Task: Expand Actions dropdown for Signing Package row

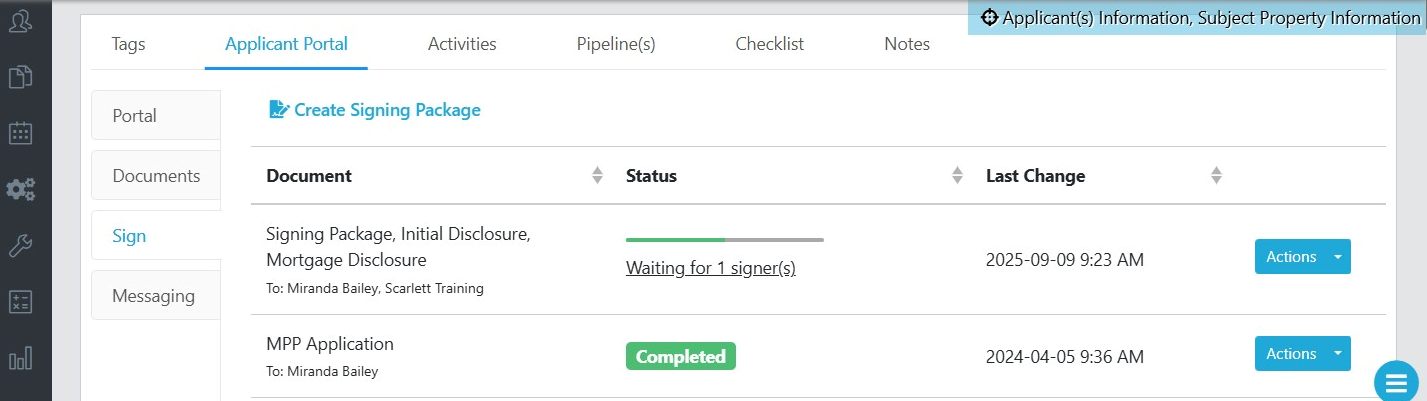Action: pyautogui.click(x=1338, y=257)
